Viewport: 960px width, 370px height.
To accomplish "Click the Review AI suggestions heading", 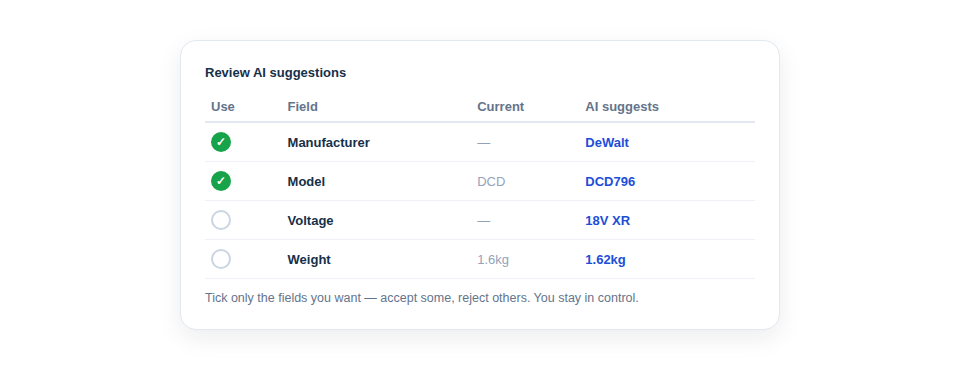I will coord(276,73).
